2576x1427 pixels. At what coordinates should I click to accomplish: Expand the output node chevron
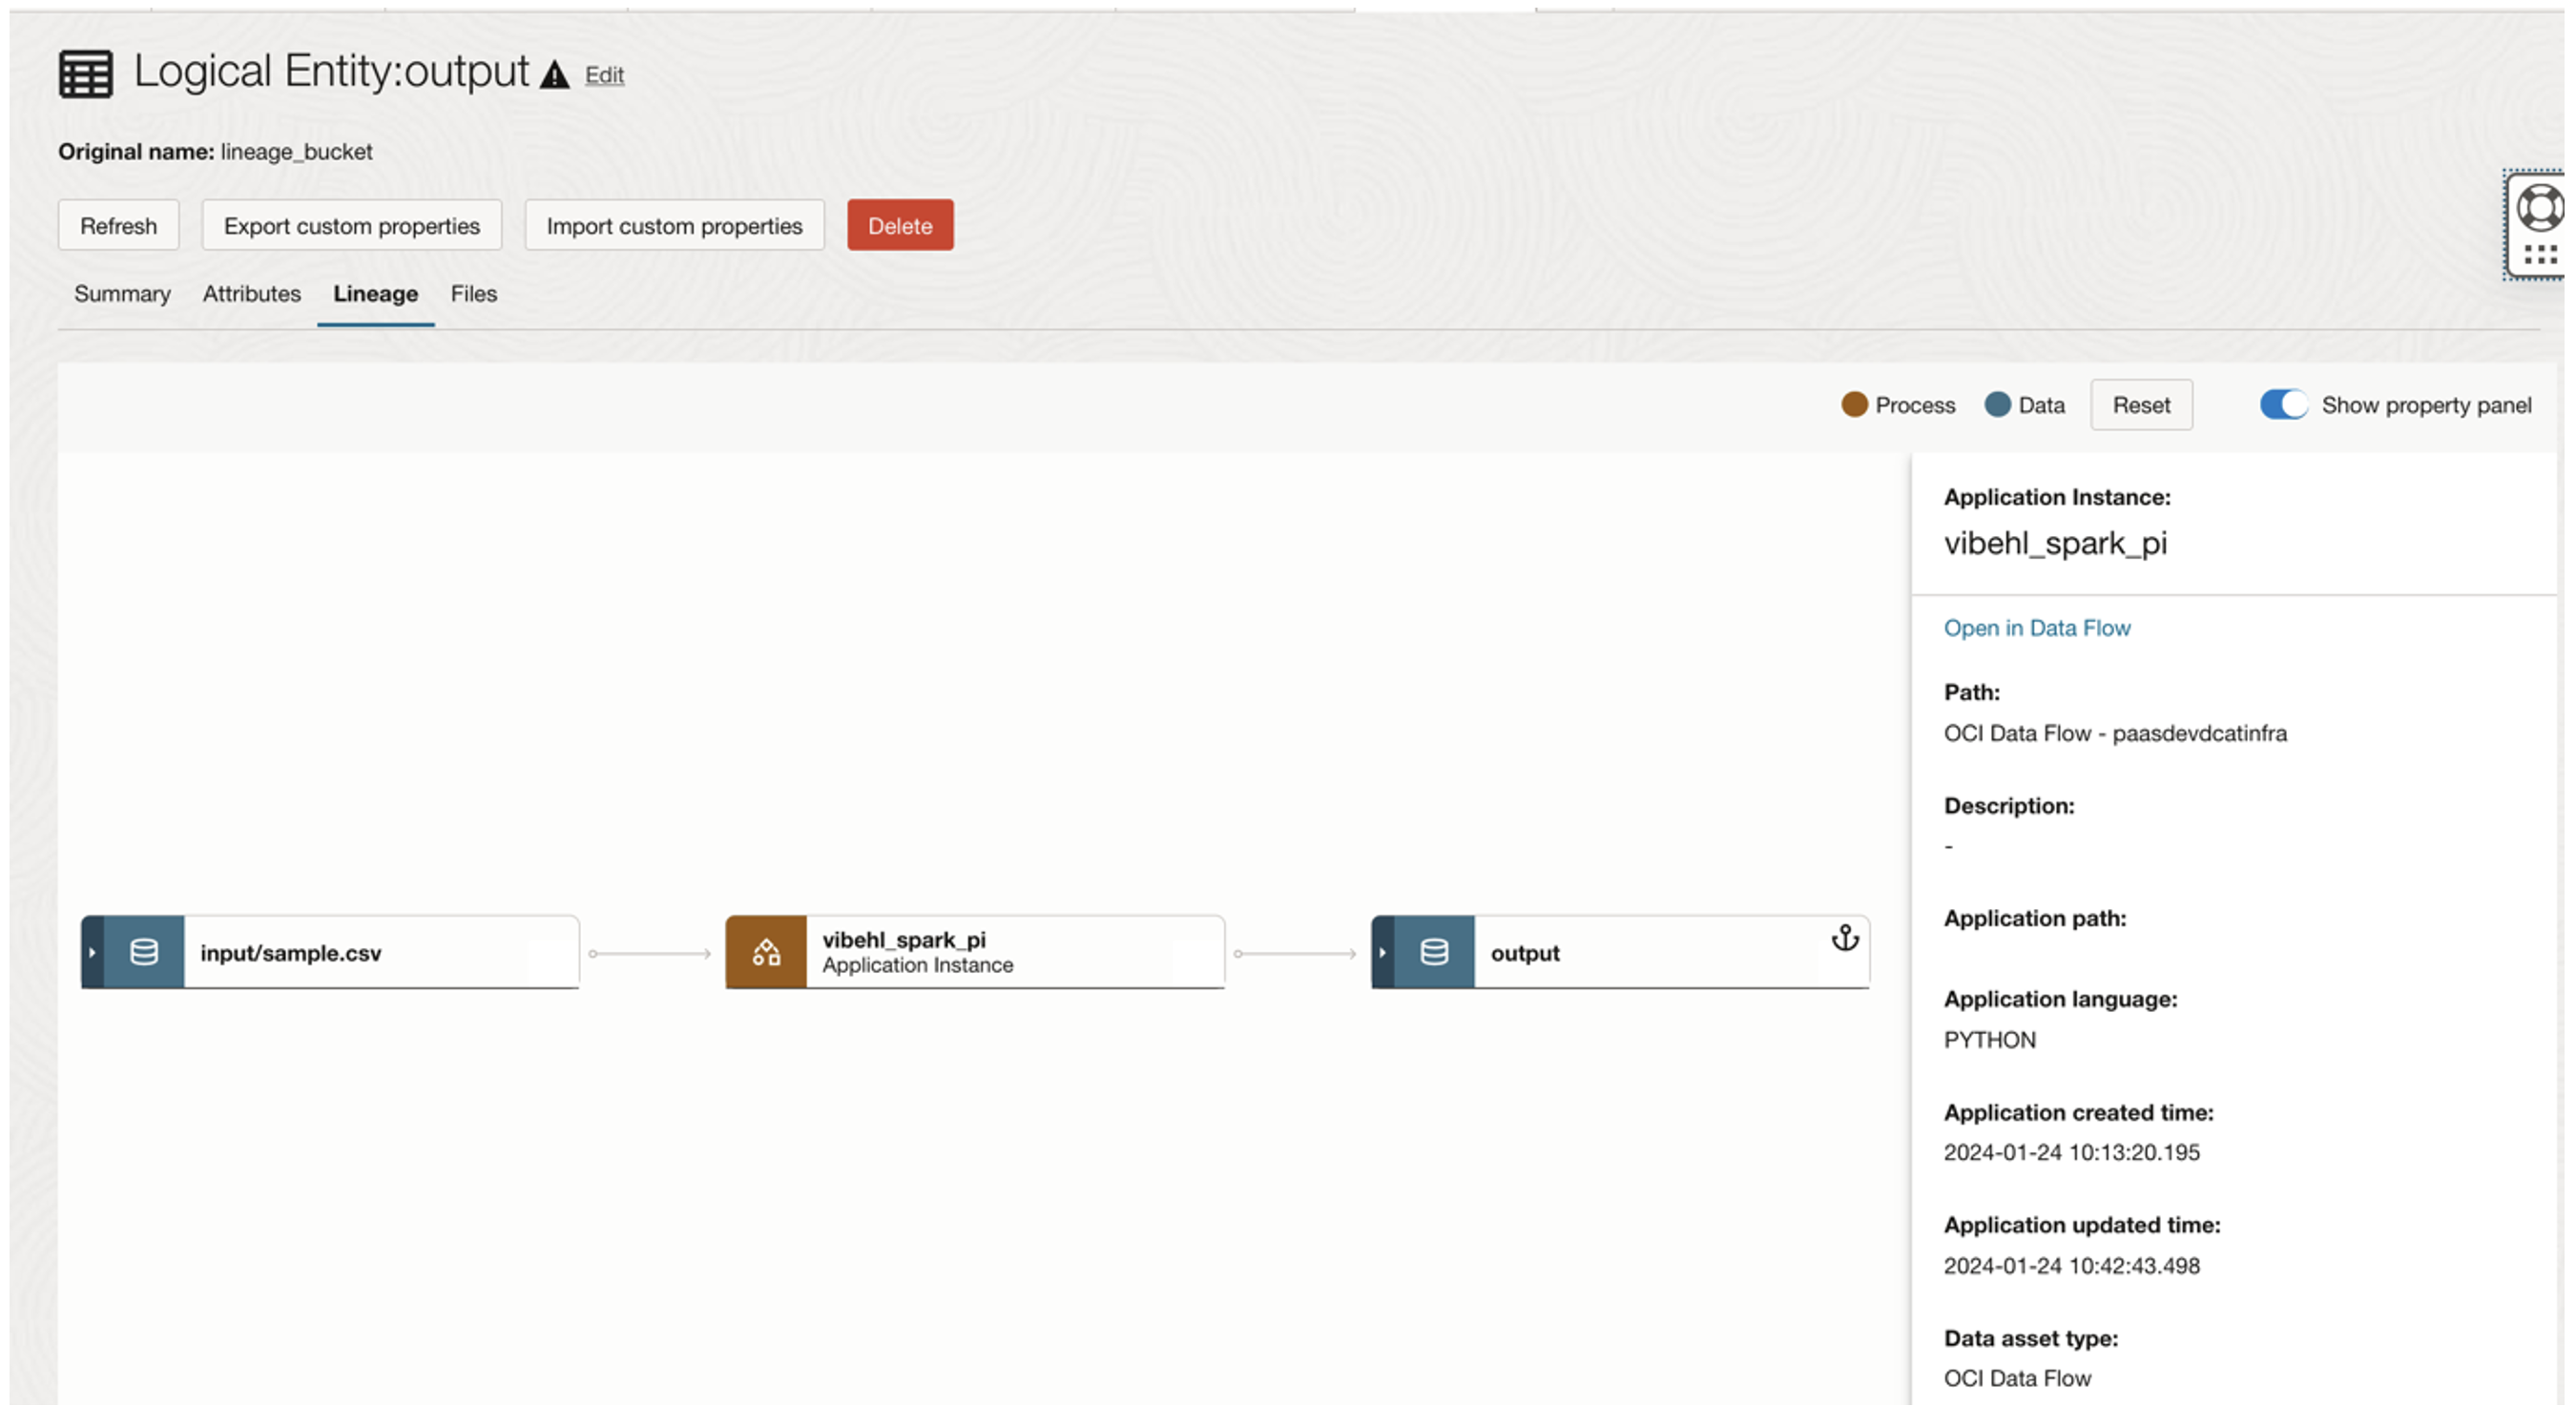[x=1382, y=952]
